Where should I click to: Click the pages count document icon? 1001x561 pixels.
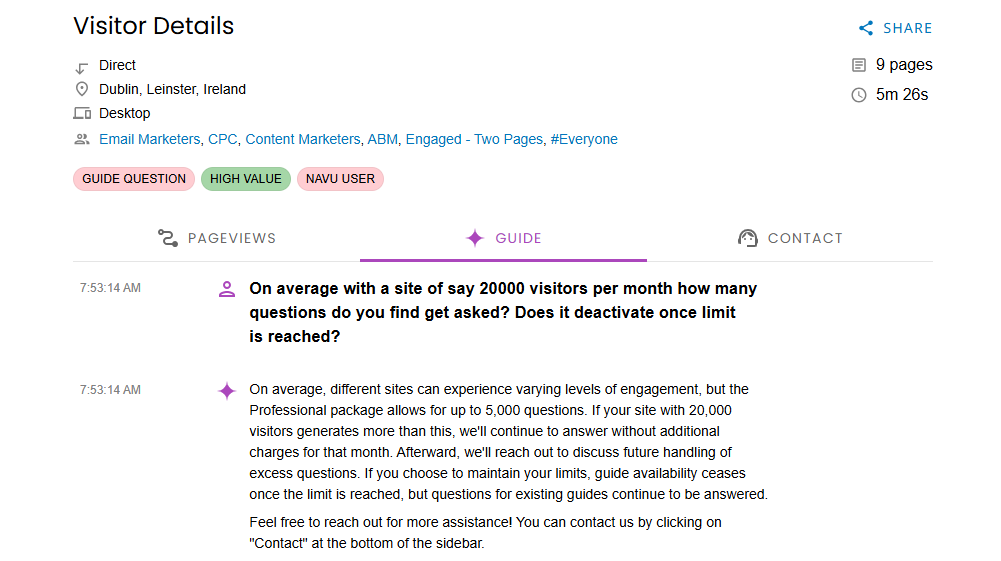(858, 65)
